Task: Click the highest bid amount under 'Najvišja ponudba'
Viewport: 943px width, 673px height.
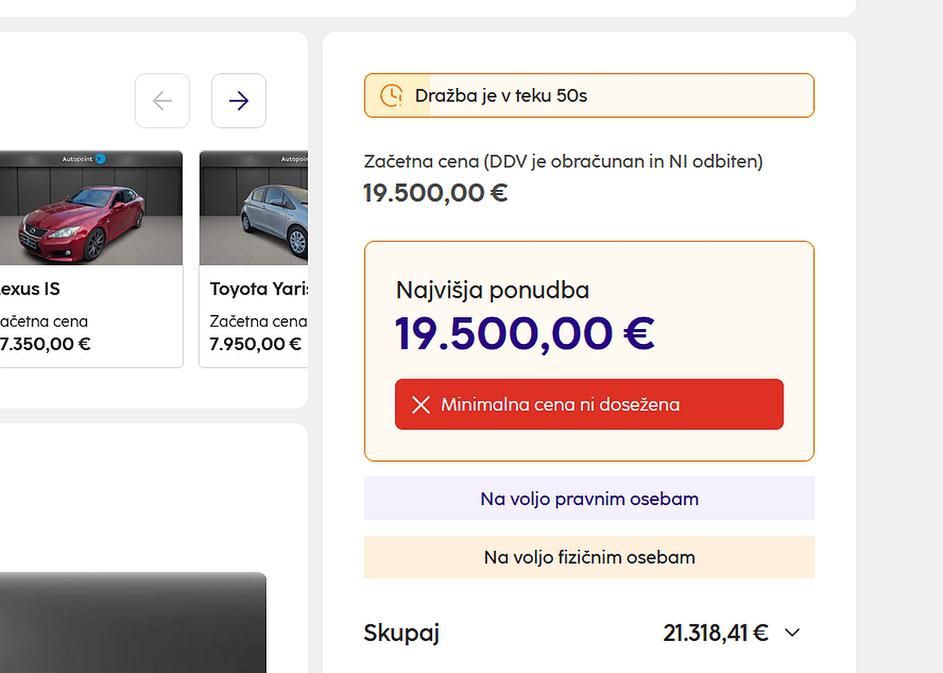Action: [x=524, y=334]
